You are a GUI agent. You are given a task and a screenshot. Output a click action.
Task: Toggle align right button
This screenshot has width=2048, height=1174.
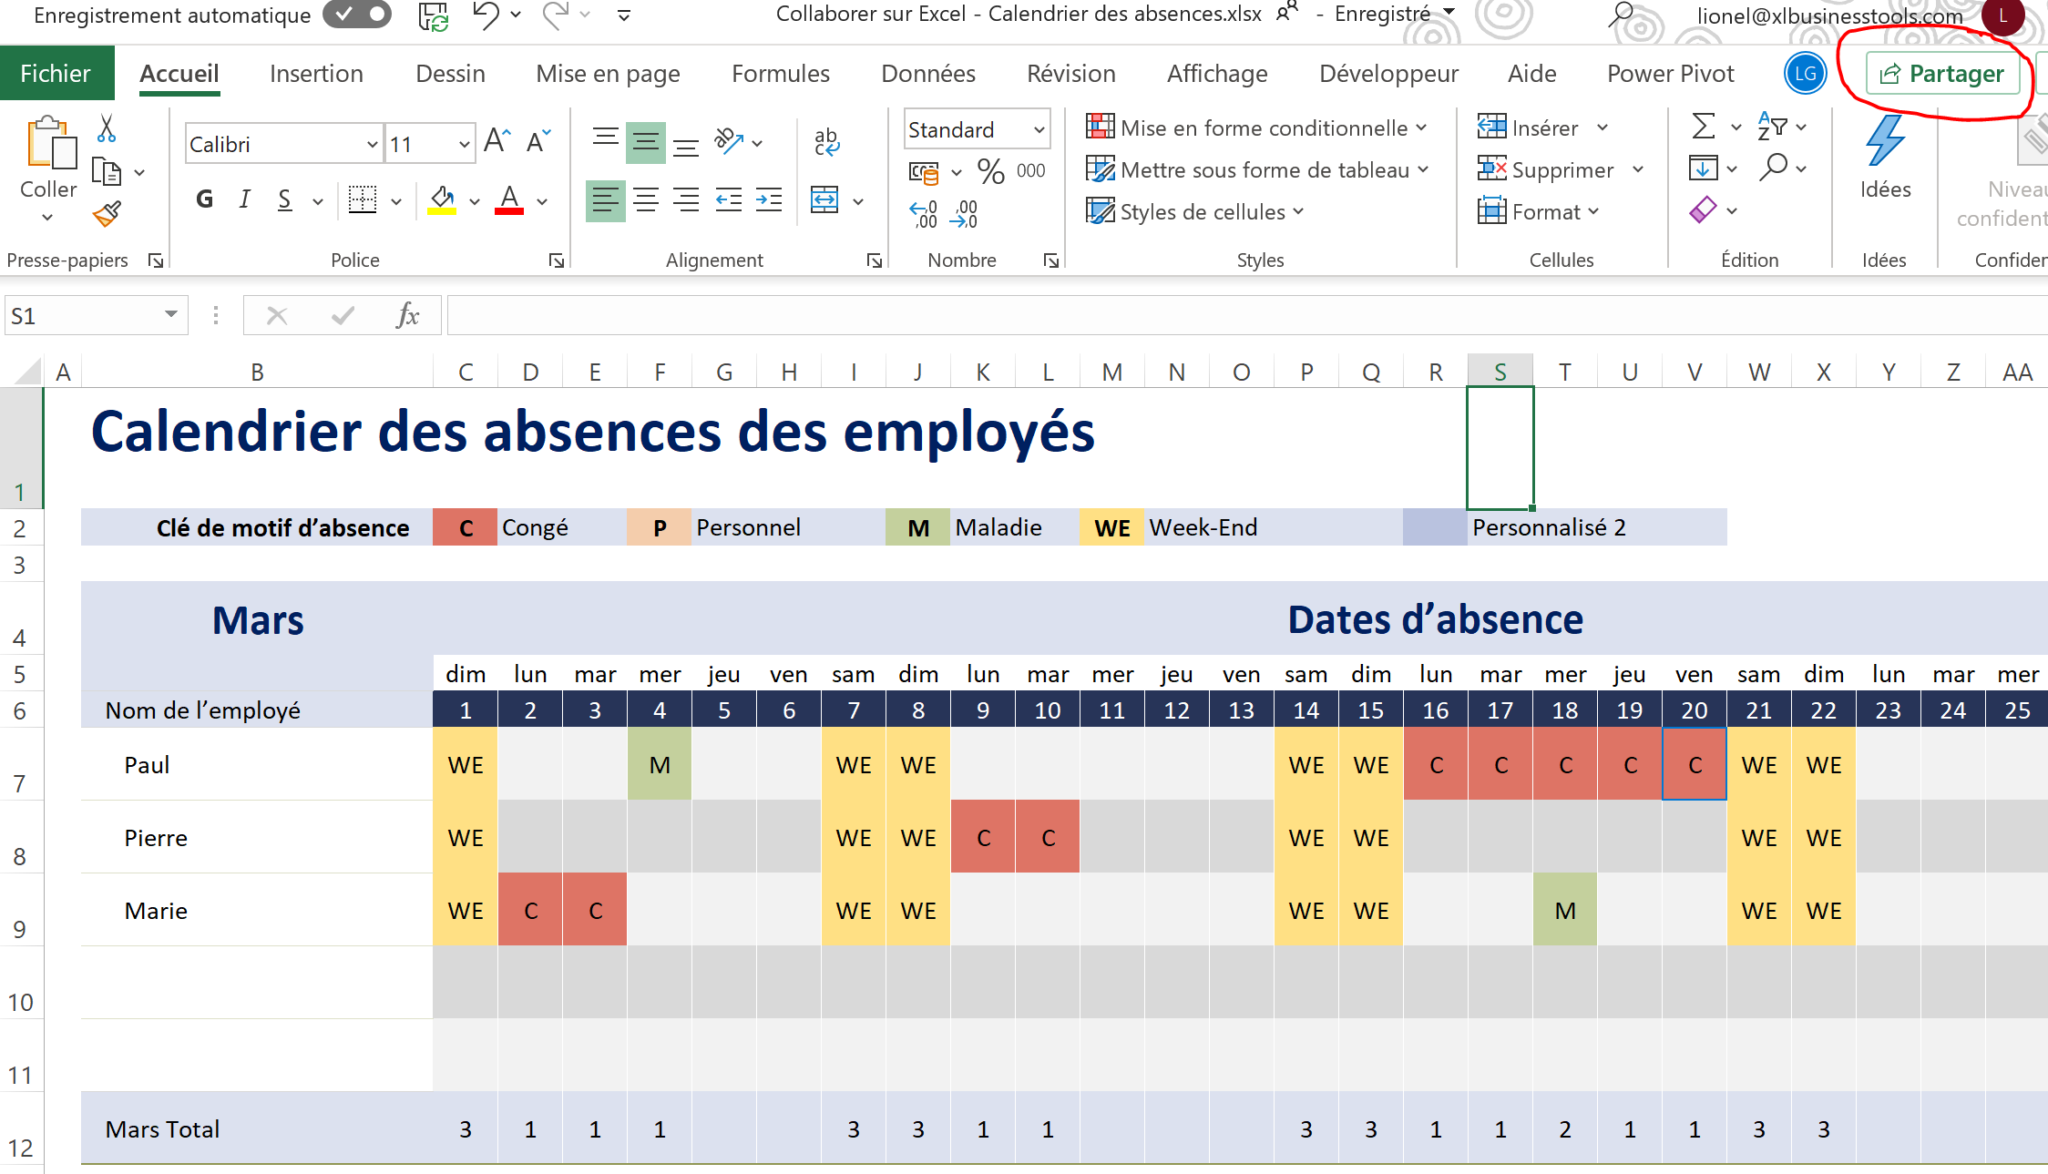pos(686,200)
